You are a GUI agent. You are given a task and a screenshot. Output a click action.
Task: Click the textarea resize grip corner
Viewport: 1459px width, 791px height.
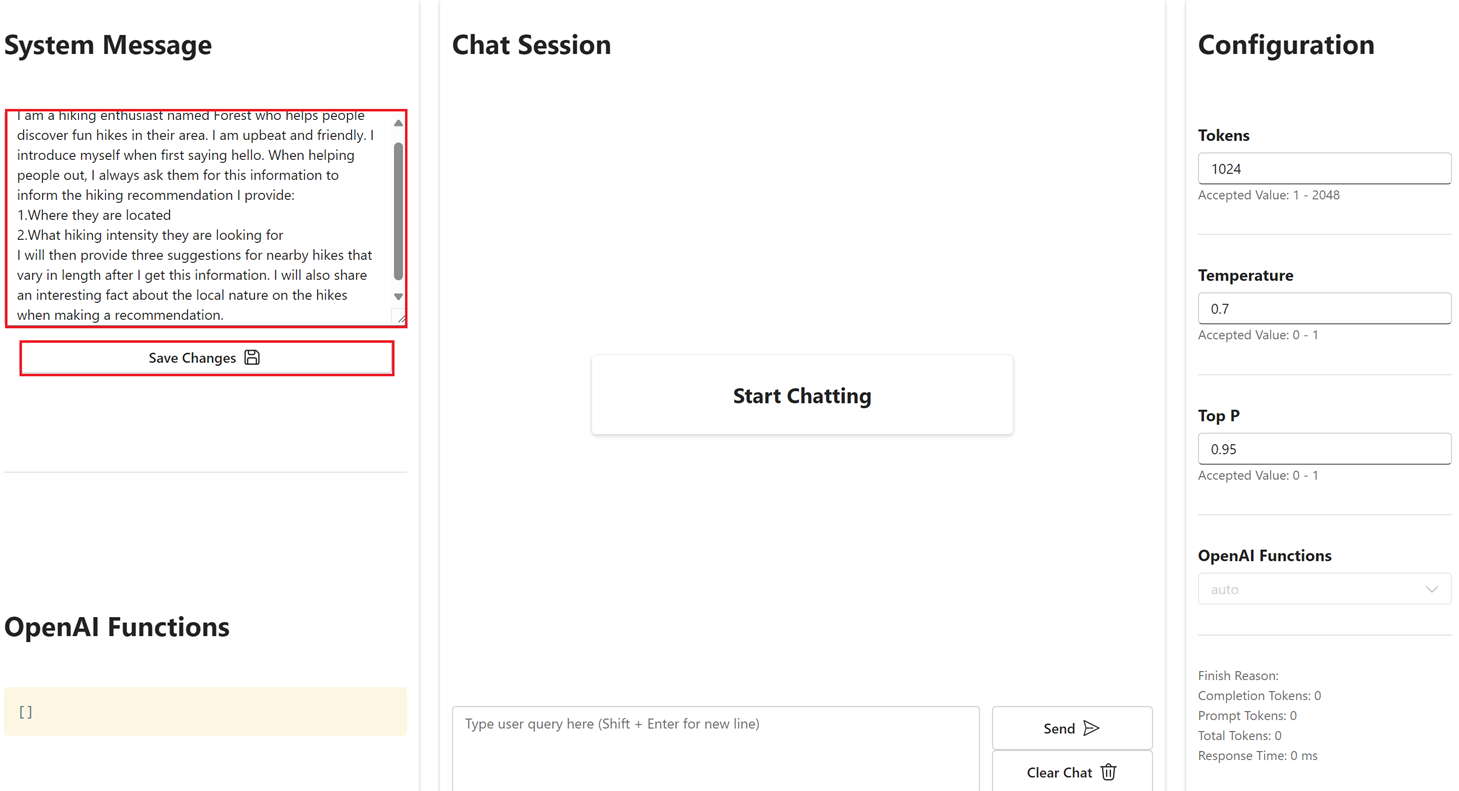[x=401, y=318]
